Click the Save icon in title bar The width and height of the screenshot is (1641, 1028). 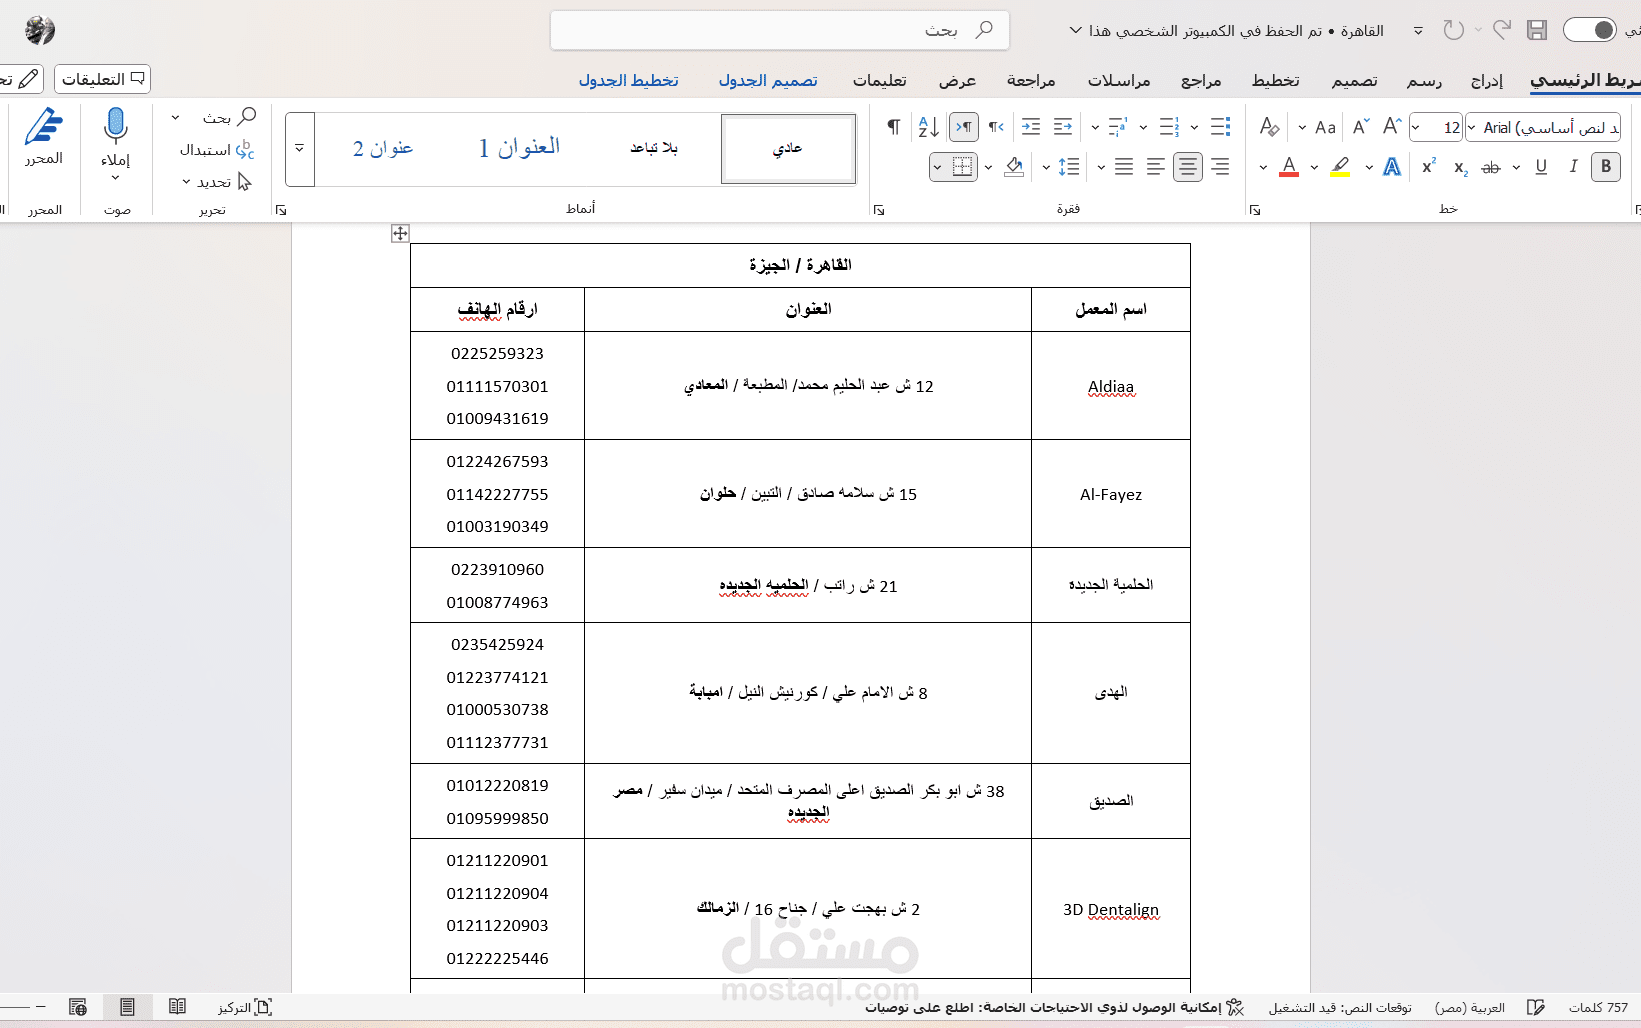point(1537,30)
